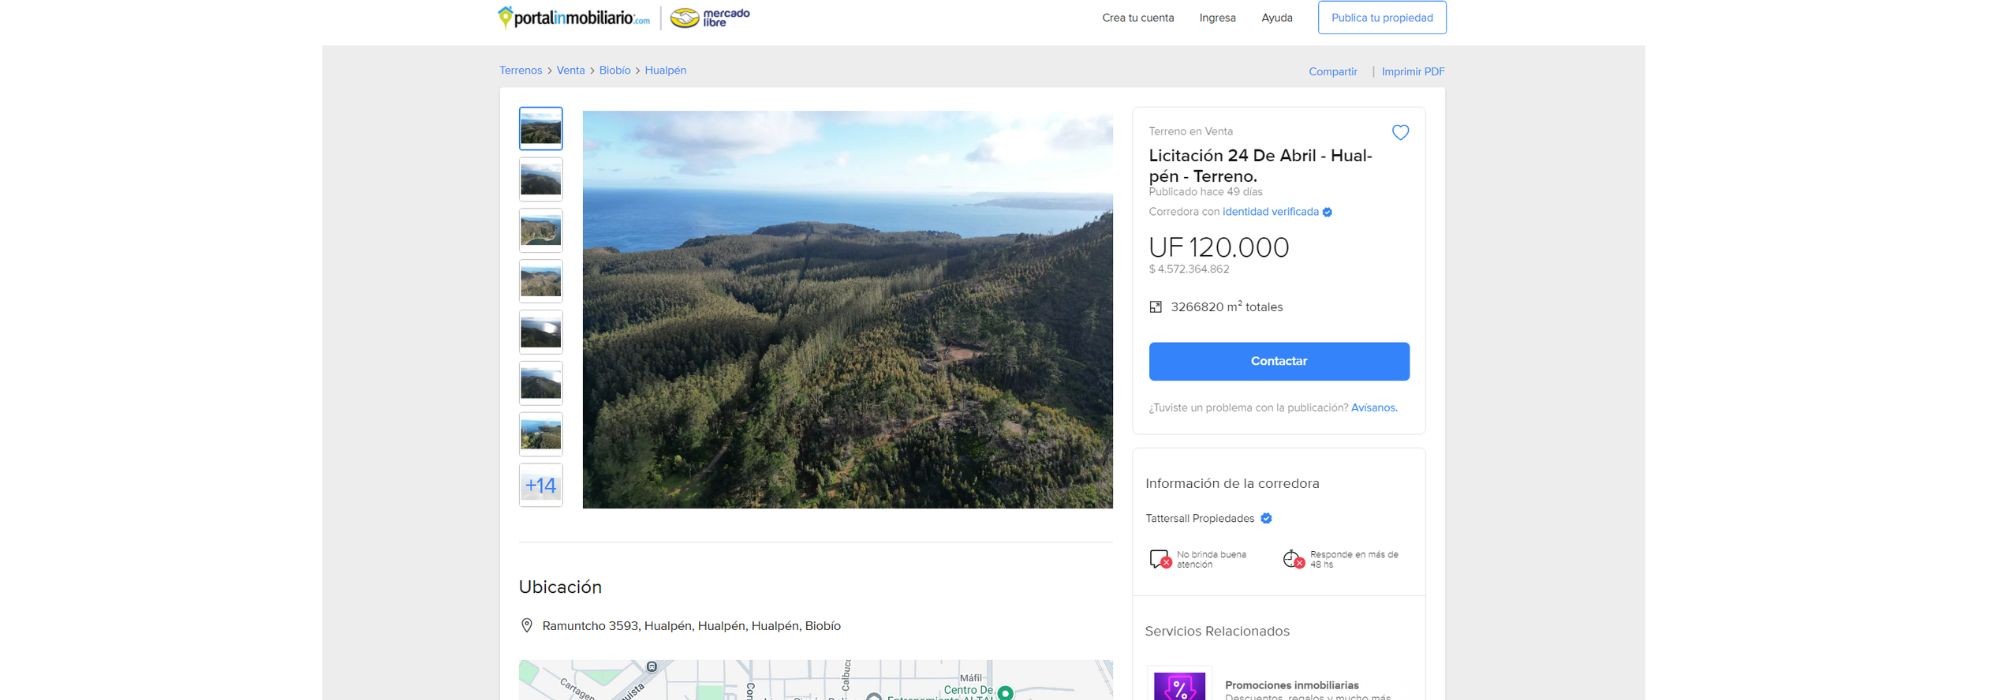Image resolution: width=2000 pixels, height=700 pixels.
Task: Click Publica tu propiedad button
Action: (1381, 18)
